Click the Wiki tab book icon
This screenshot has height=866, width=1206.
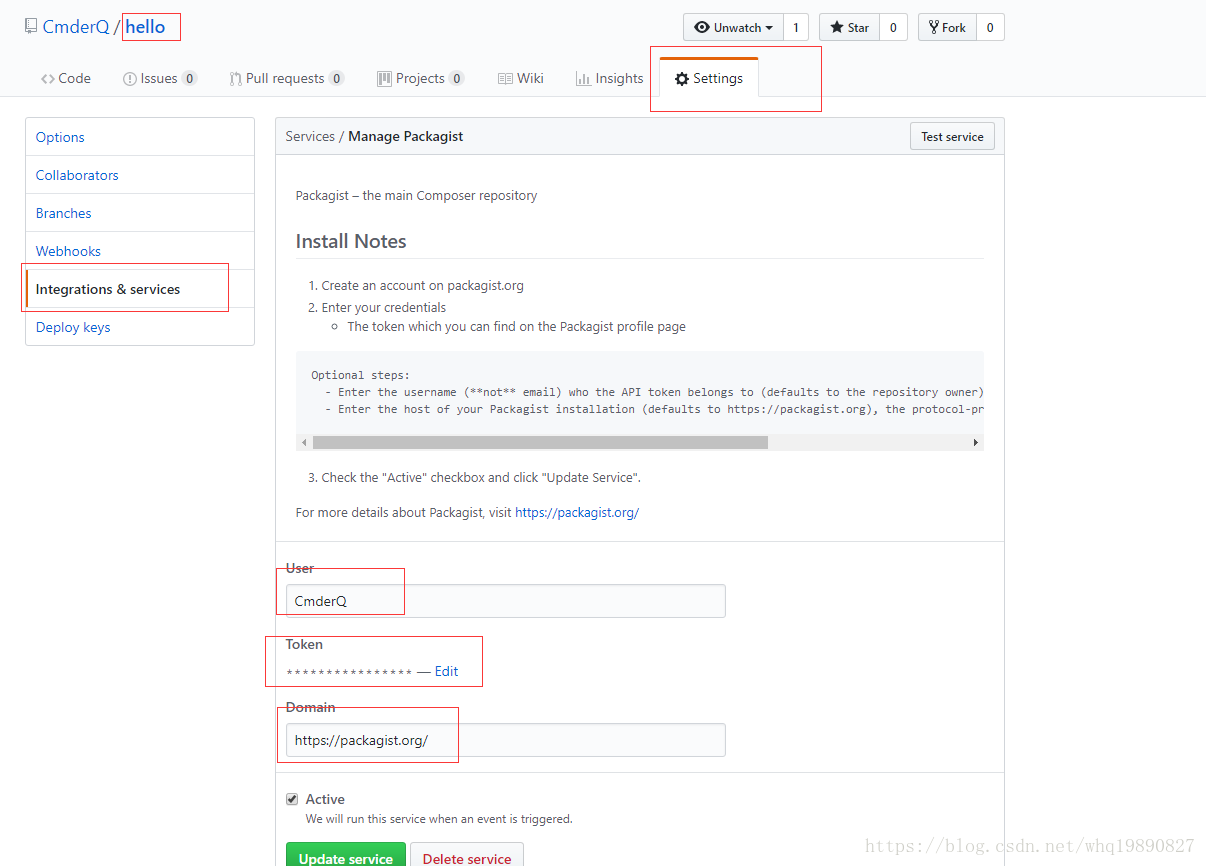click(505, 79)
